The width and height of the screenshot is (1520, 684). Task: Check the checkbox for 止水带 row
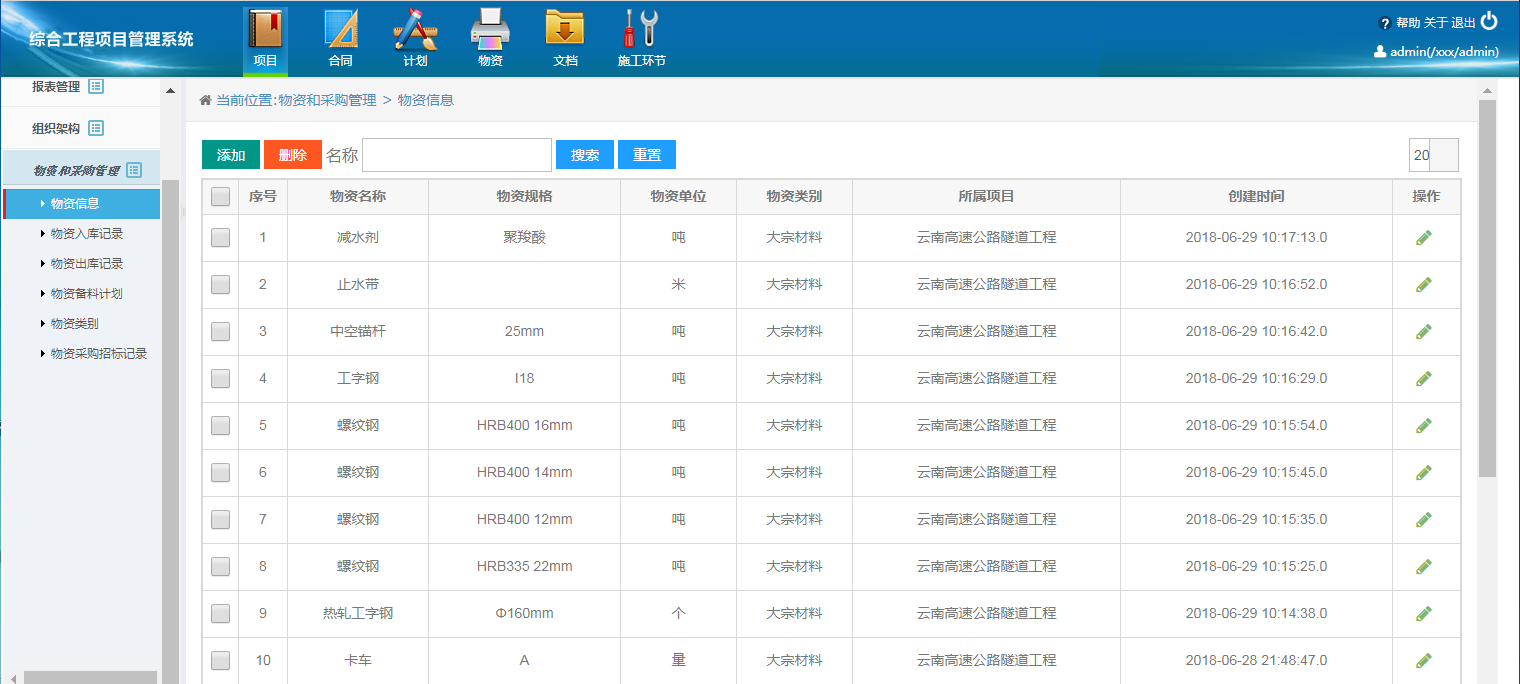pos(221,285)
